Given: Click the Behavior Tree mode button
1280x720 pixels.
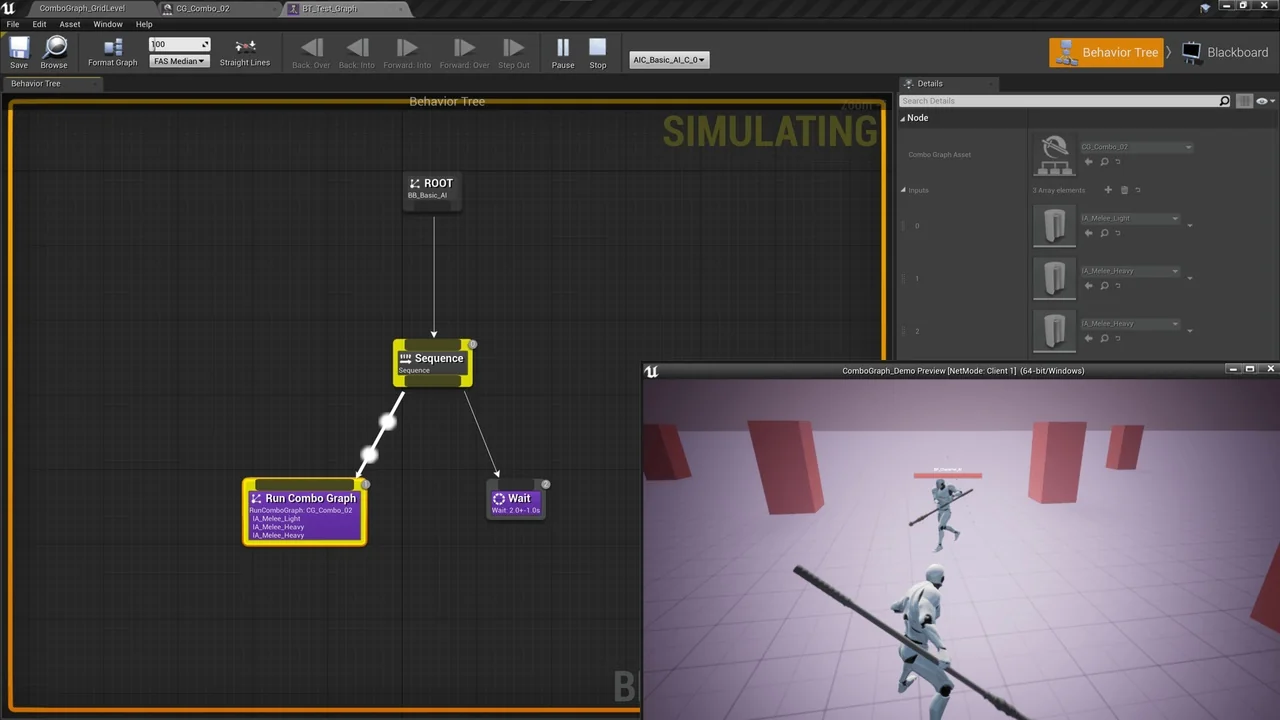Looking at the screenshot, I should click(1110, 52).
